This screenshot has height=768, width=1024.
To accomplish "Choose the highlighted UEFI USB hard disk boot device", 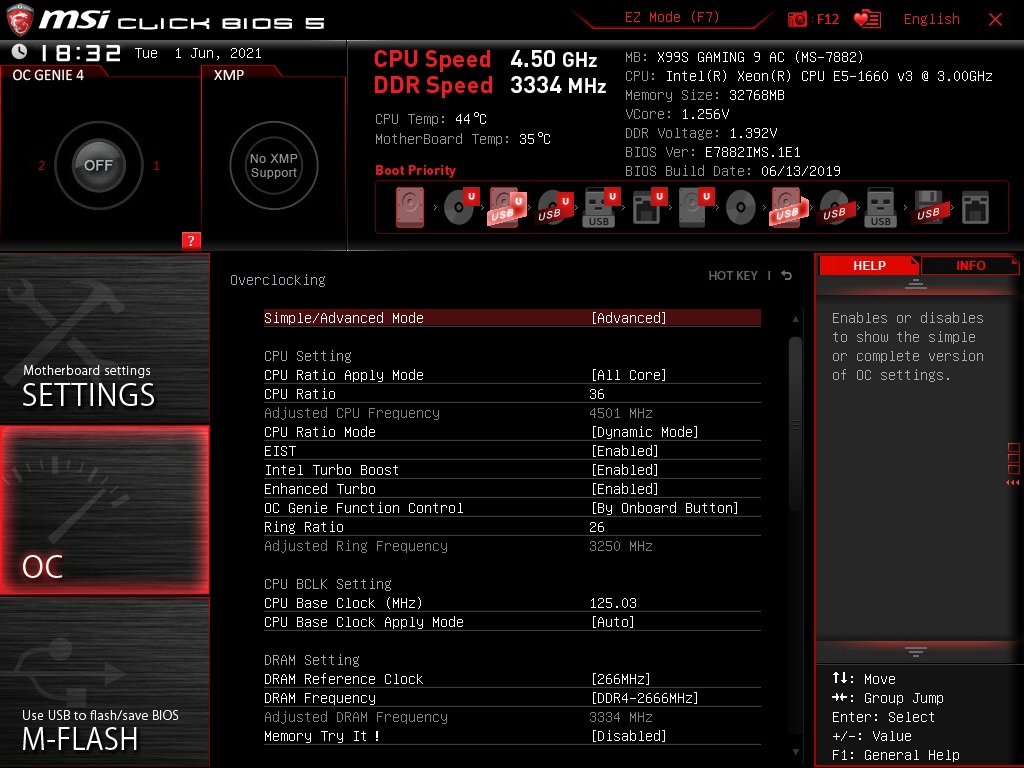I will pyautogui.click(x=507, y=208).
